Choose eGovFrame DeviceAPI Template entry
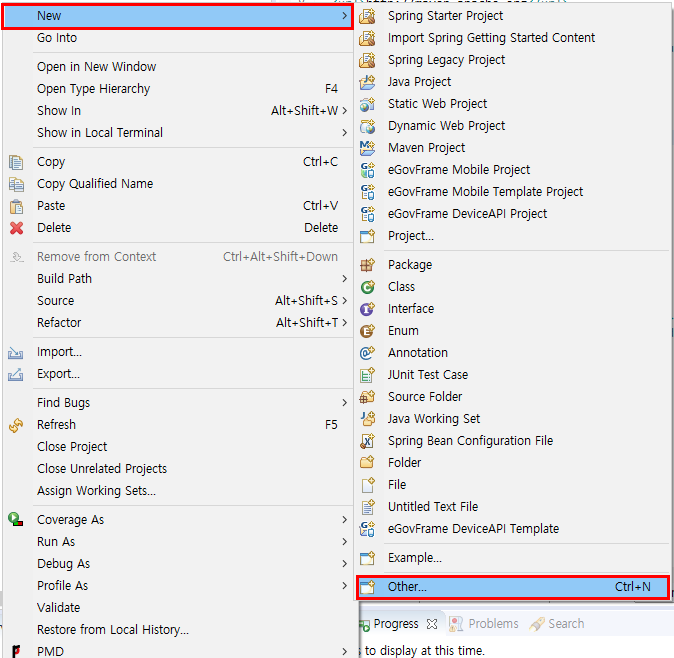674x658 pixels. click(x=512, y=529)
